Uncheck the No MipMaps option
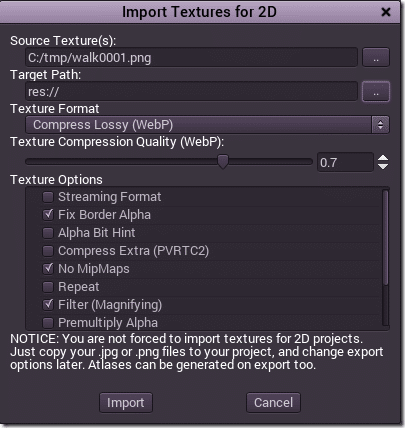 48,269
